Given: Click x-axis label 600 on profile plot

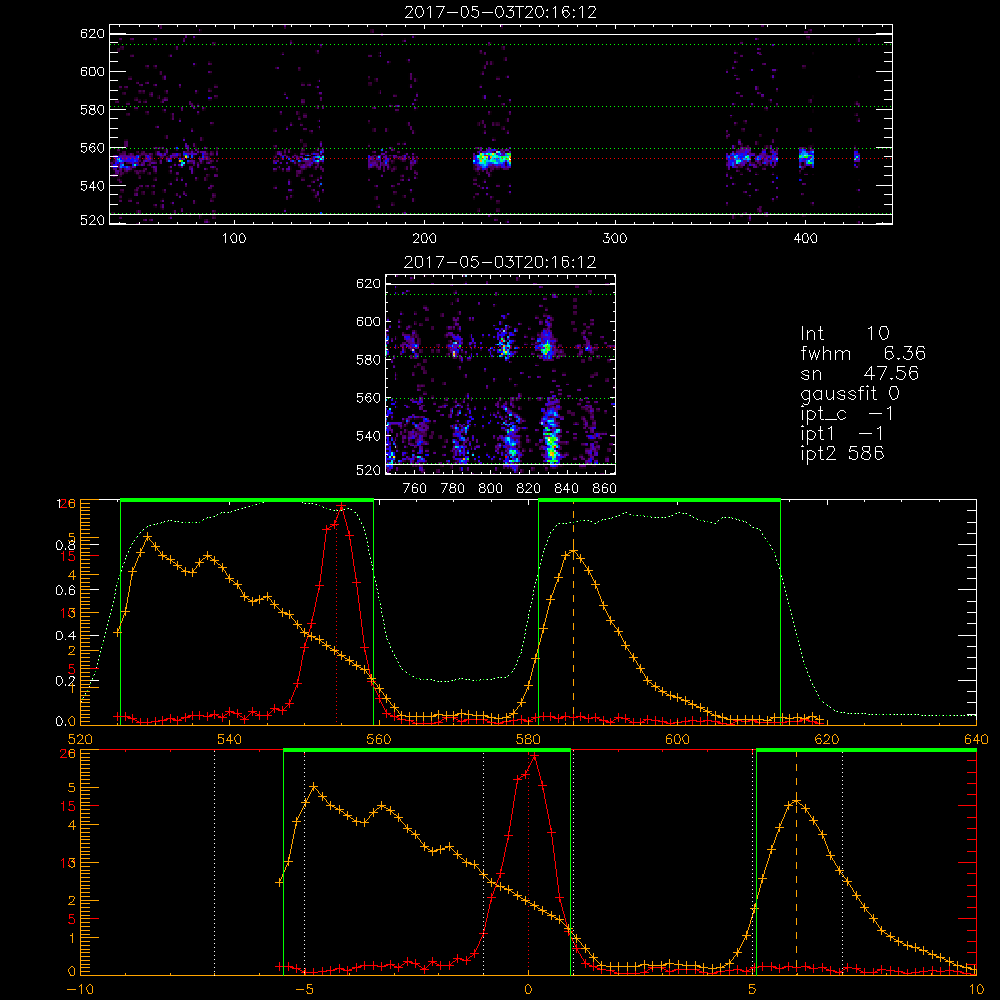Looking at the screenshot, I should [x=677, y=739].
